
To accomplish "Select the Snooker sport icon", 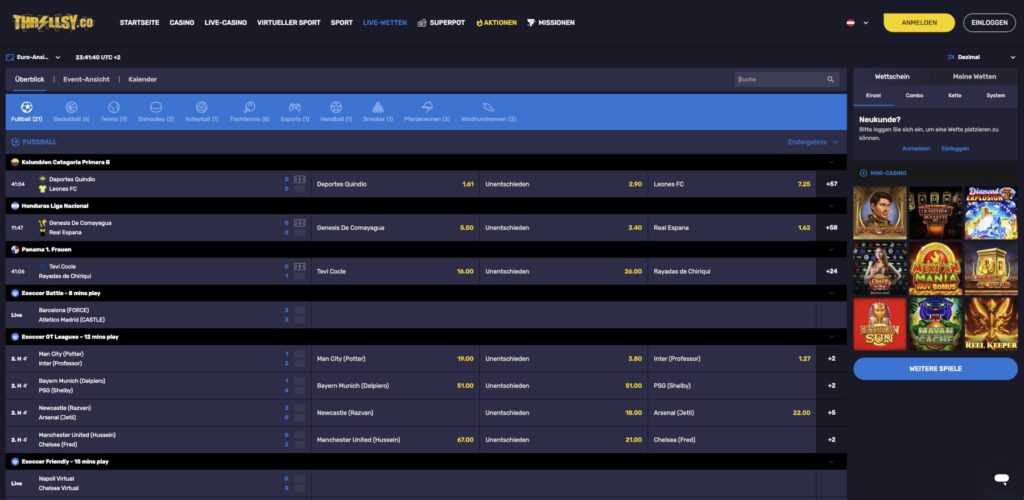I will tap(377, 107).
